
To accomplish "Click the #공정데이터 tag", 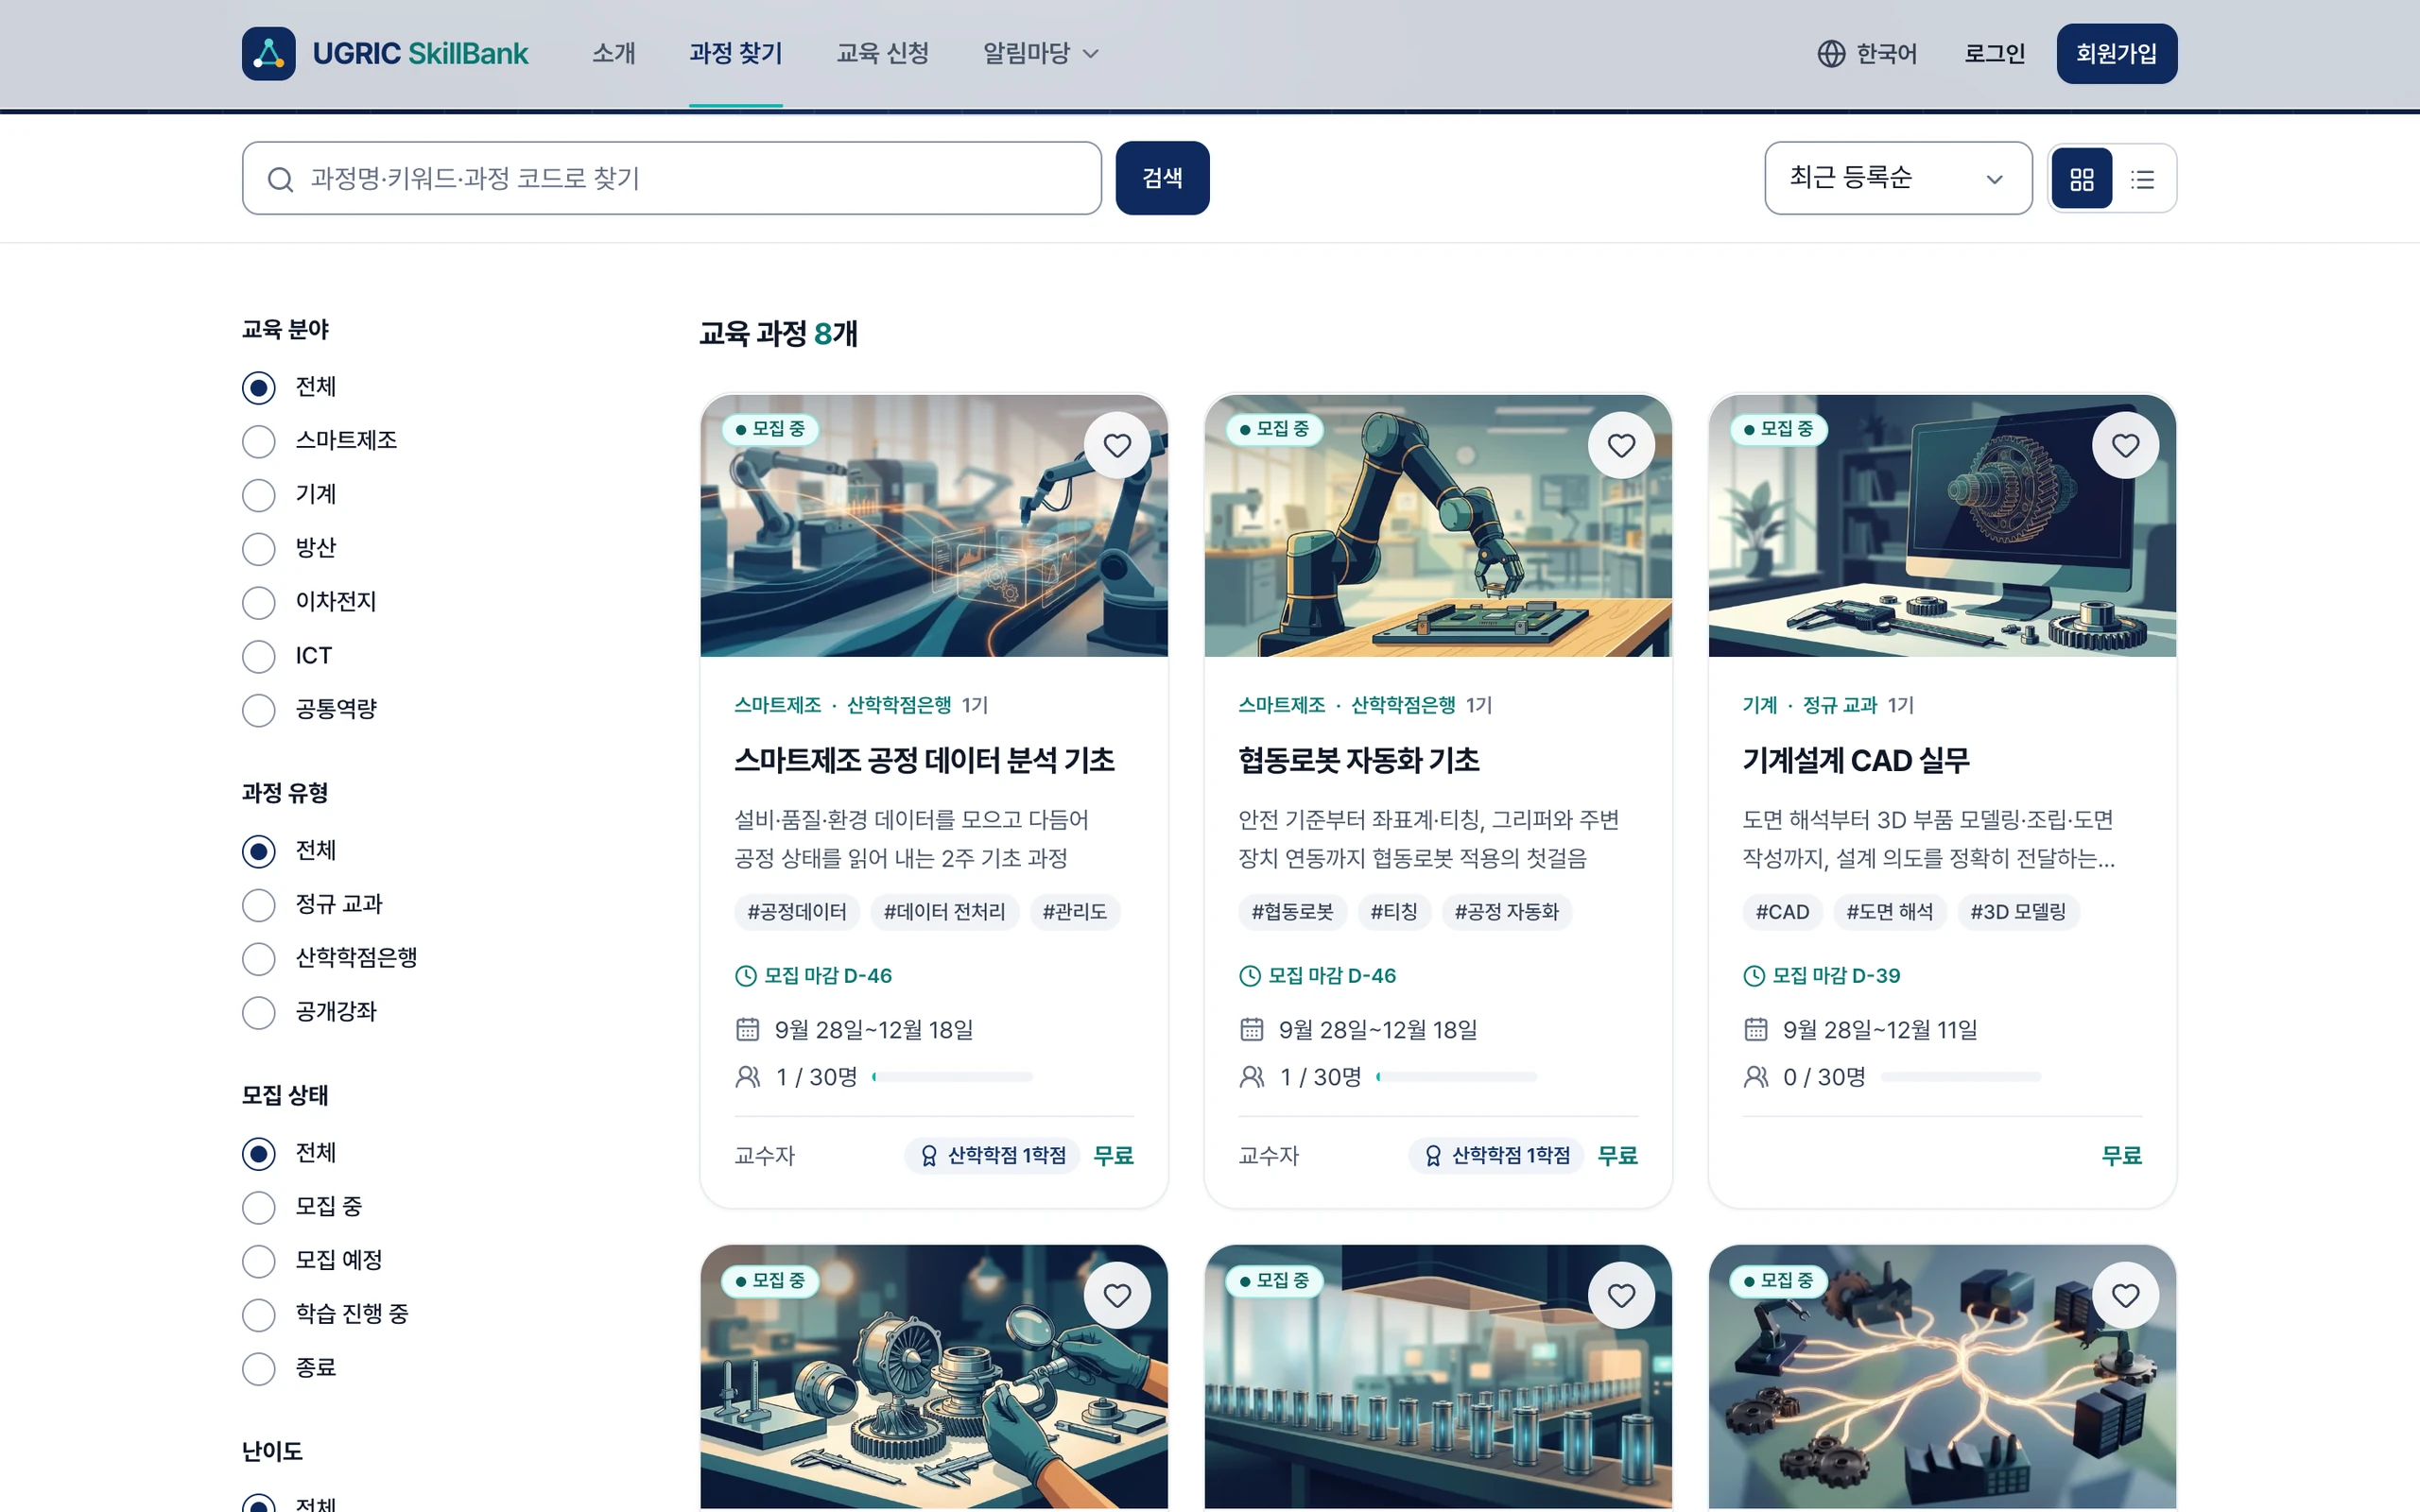I will coord(797,912).
